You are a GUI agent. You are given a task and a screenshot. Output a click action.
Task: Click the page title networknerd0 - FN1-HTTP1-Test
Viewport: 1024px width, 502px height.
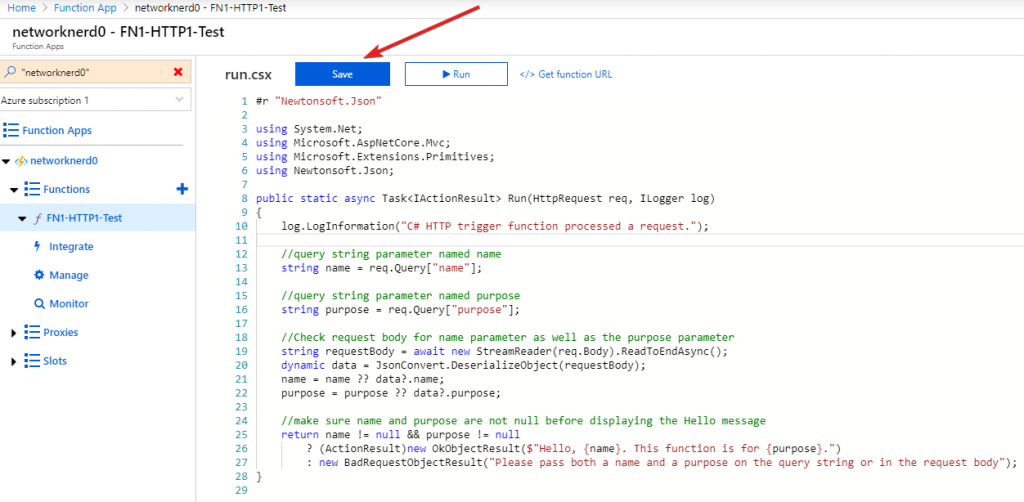click(118, 32)
